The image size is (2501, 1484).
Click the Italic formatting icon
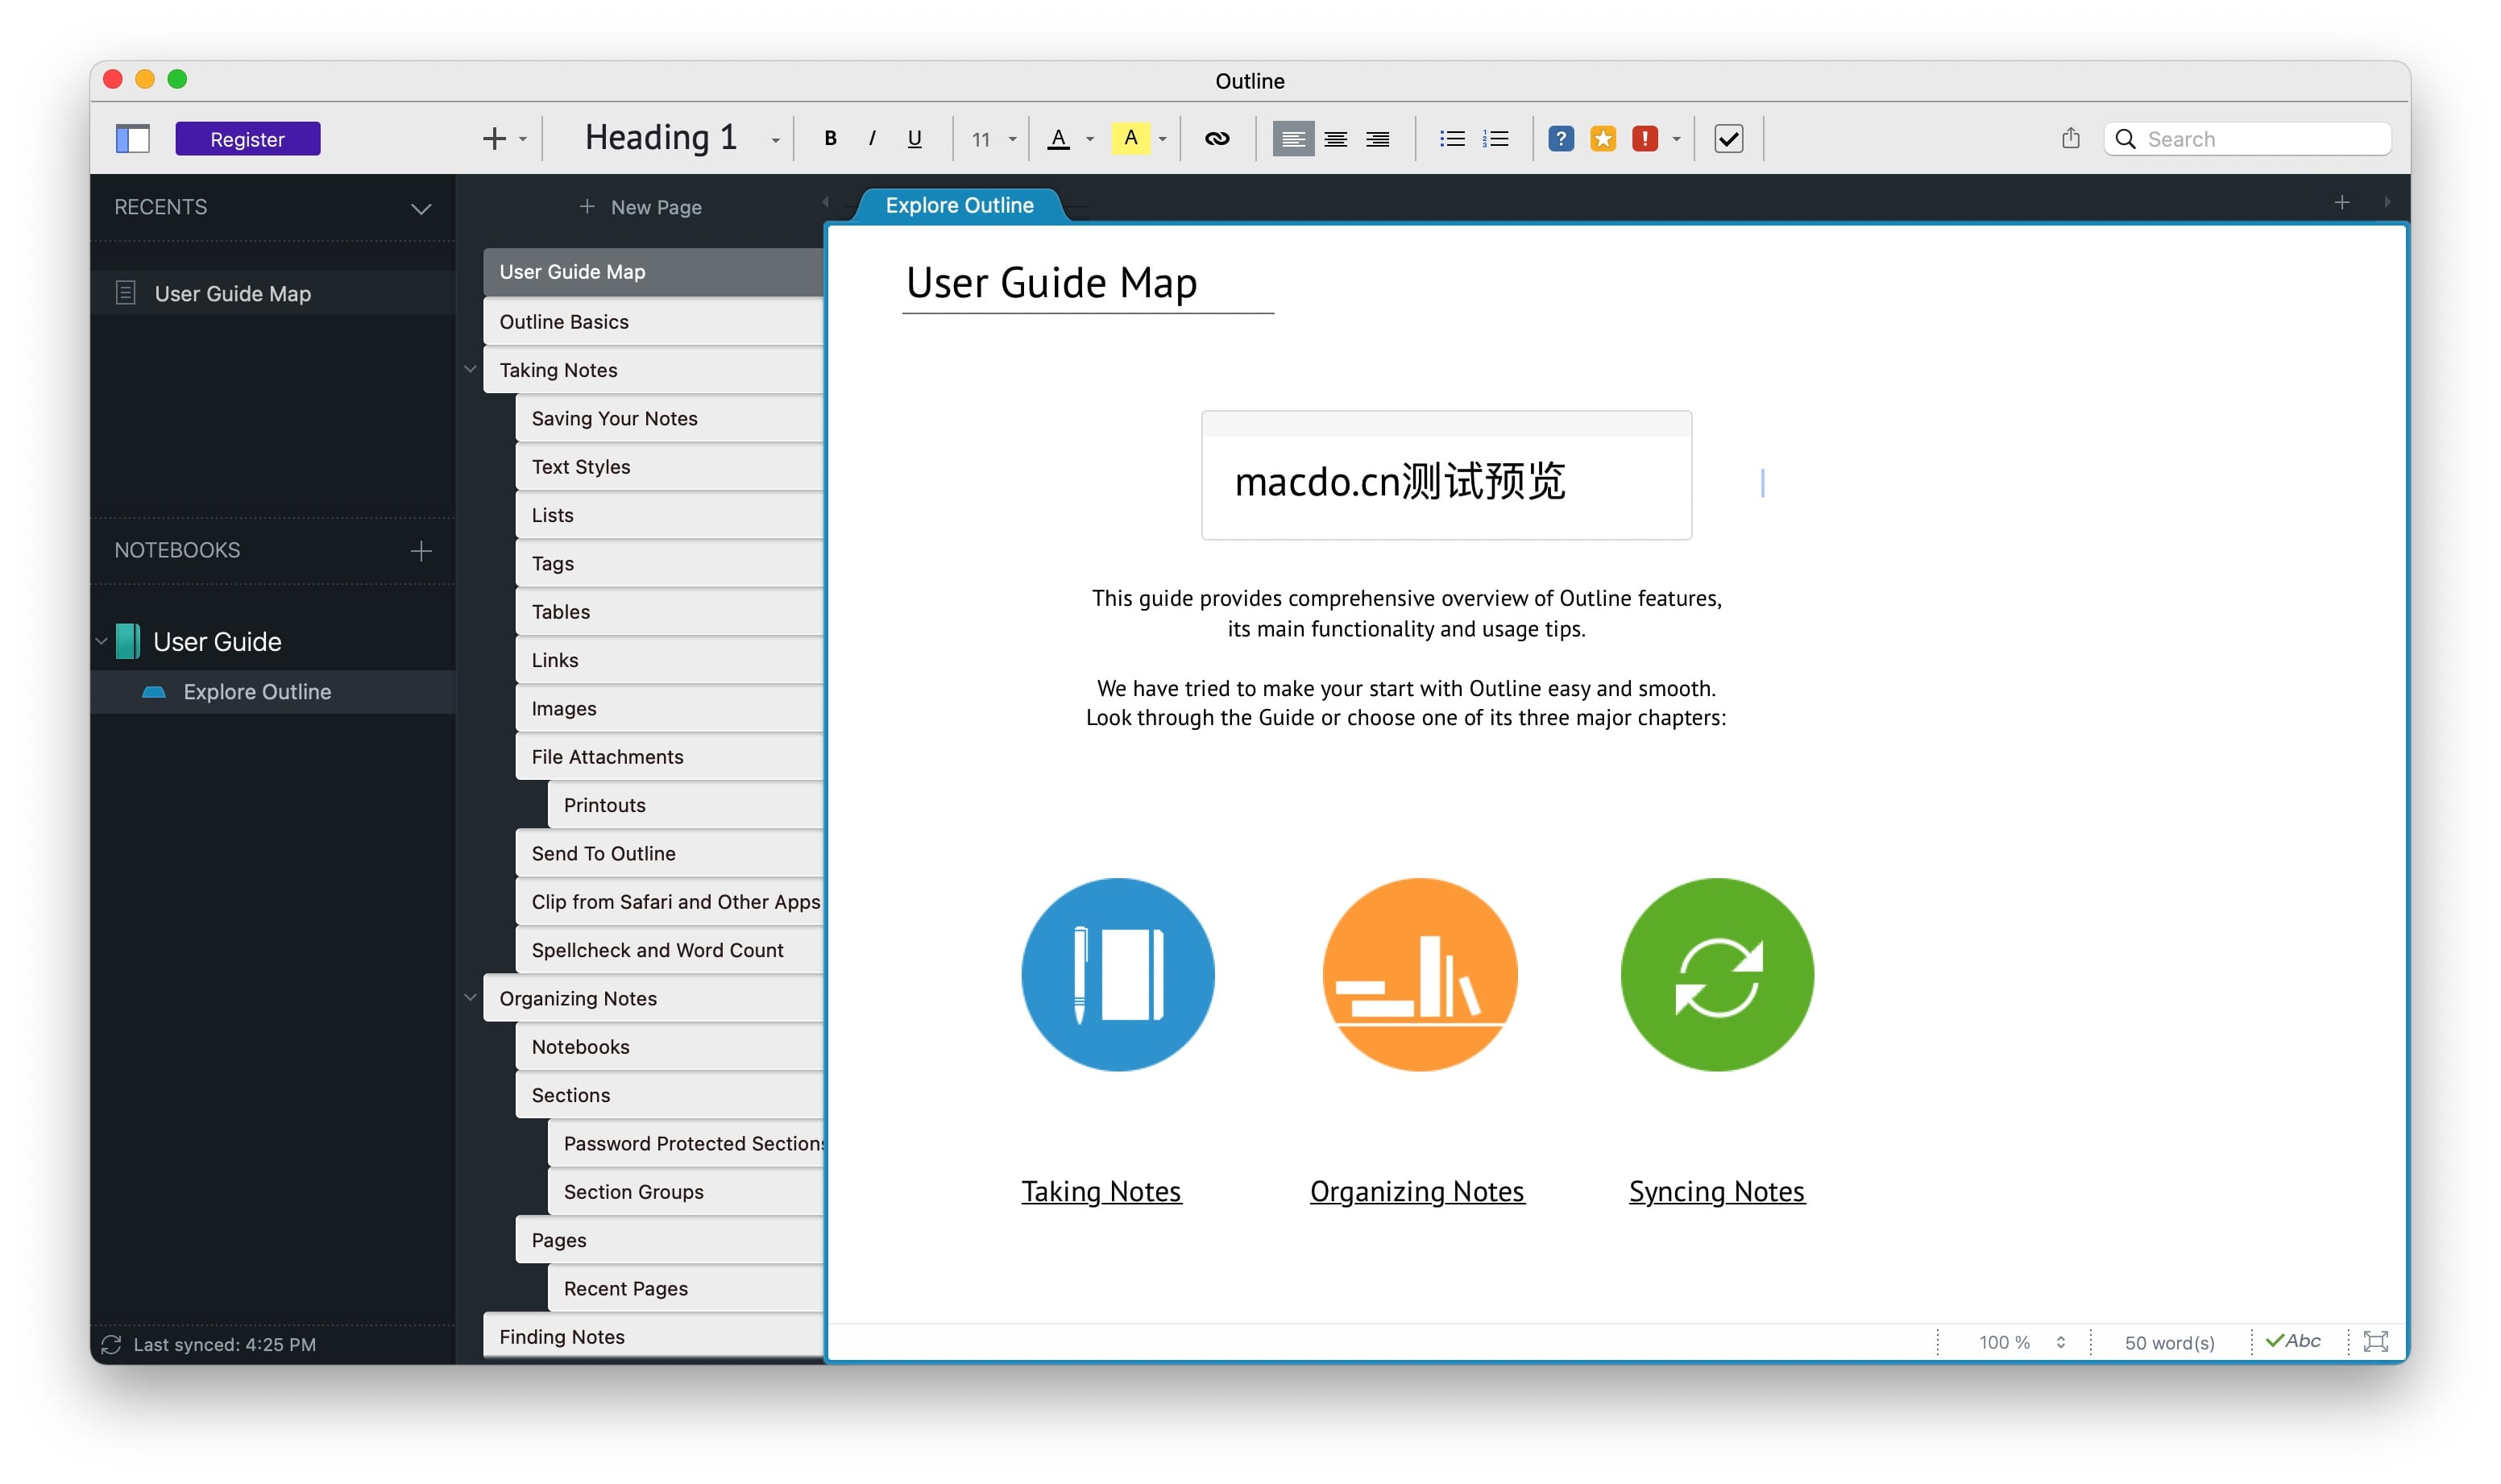[873, 138]
